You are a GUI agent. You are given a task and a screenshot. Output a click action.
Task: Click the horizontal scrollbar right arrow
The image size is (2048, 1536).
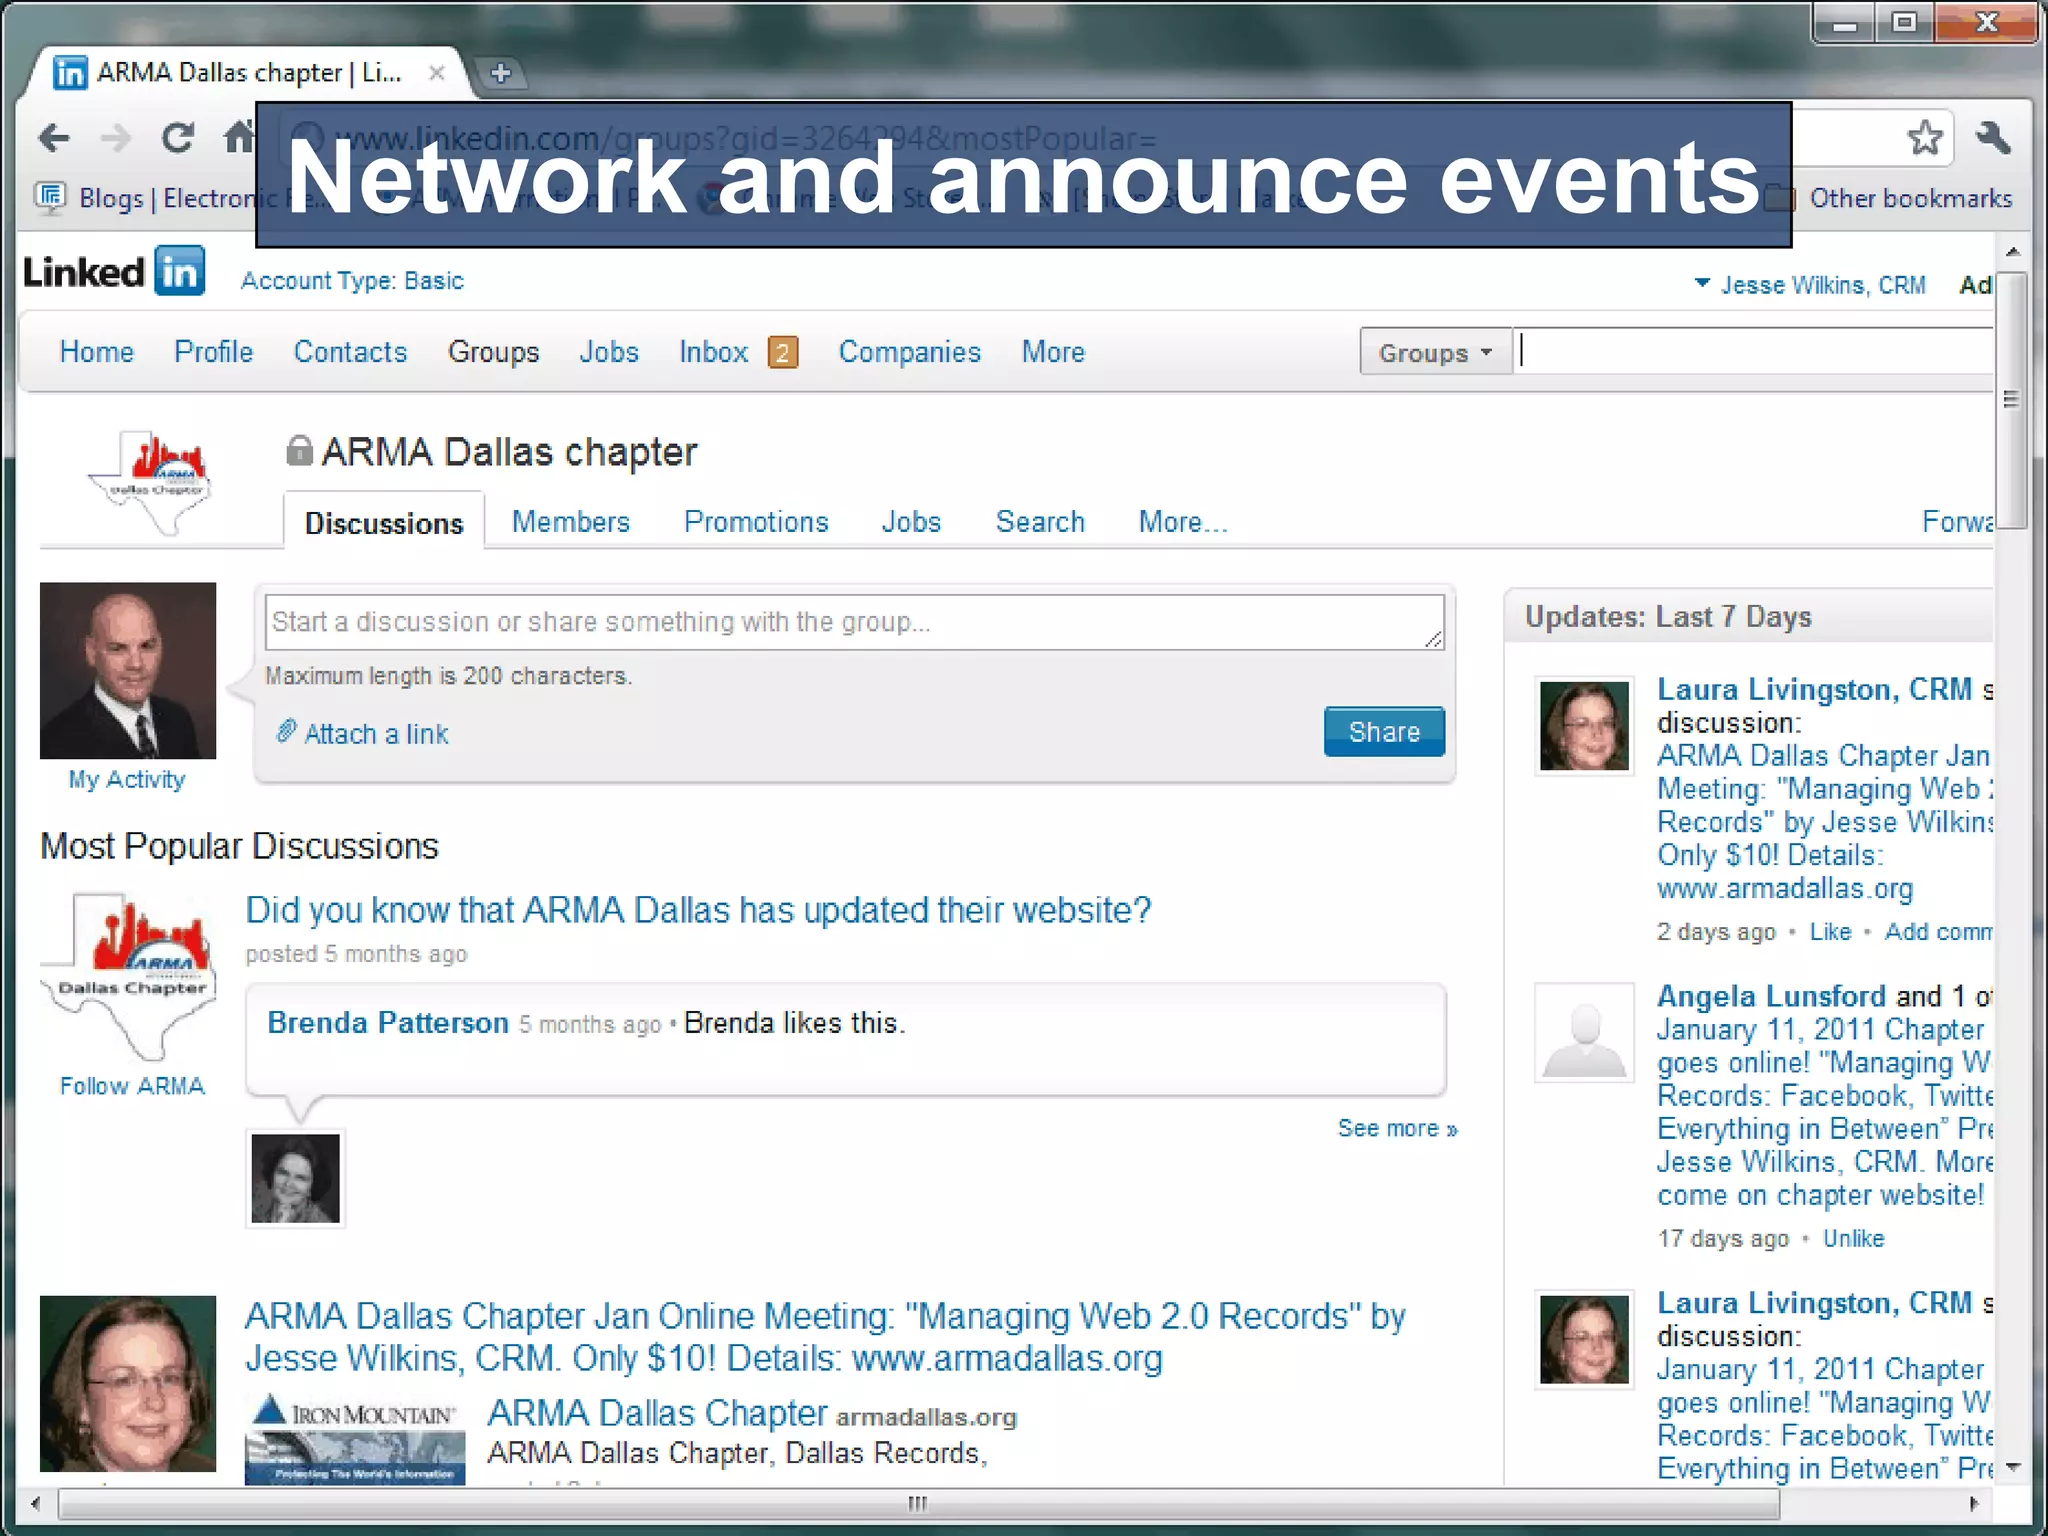pos(1973,1503)
